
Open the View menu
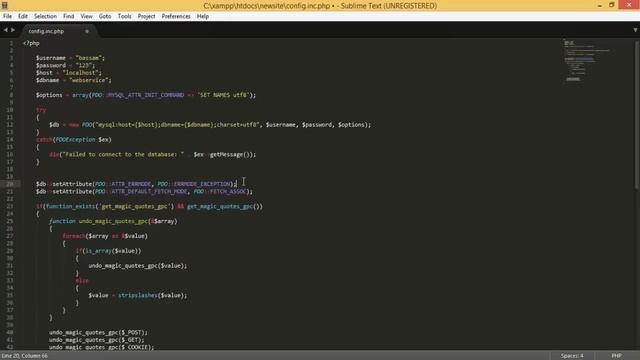point(86,16)
